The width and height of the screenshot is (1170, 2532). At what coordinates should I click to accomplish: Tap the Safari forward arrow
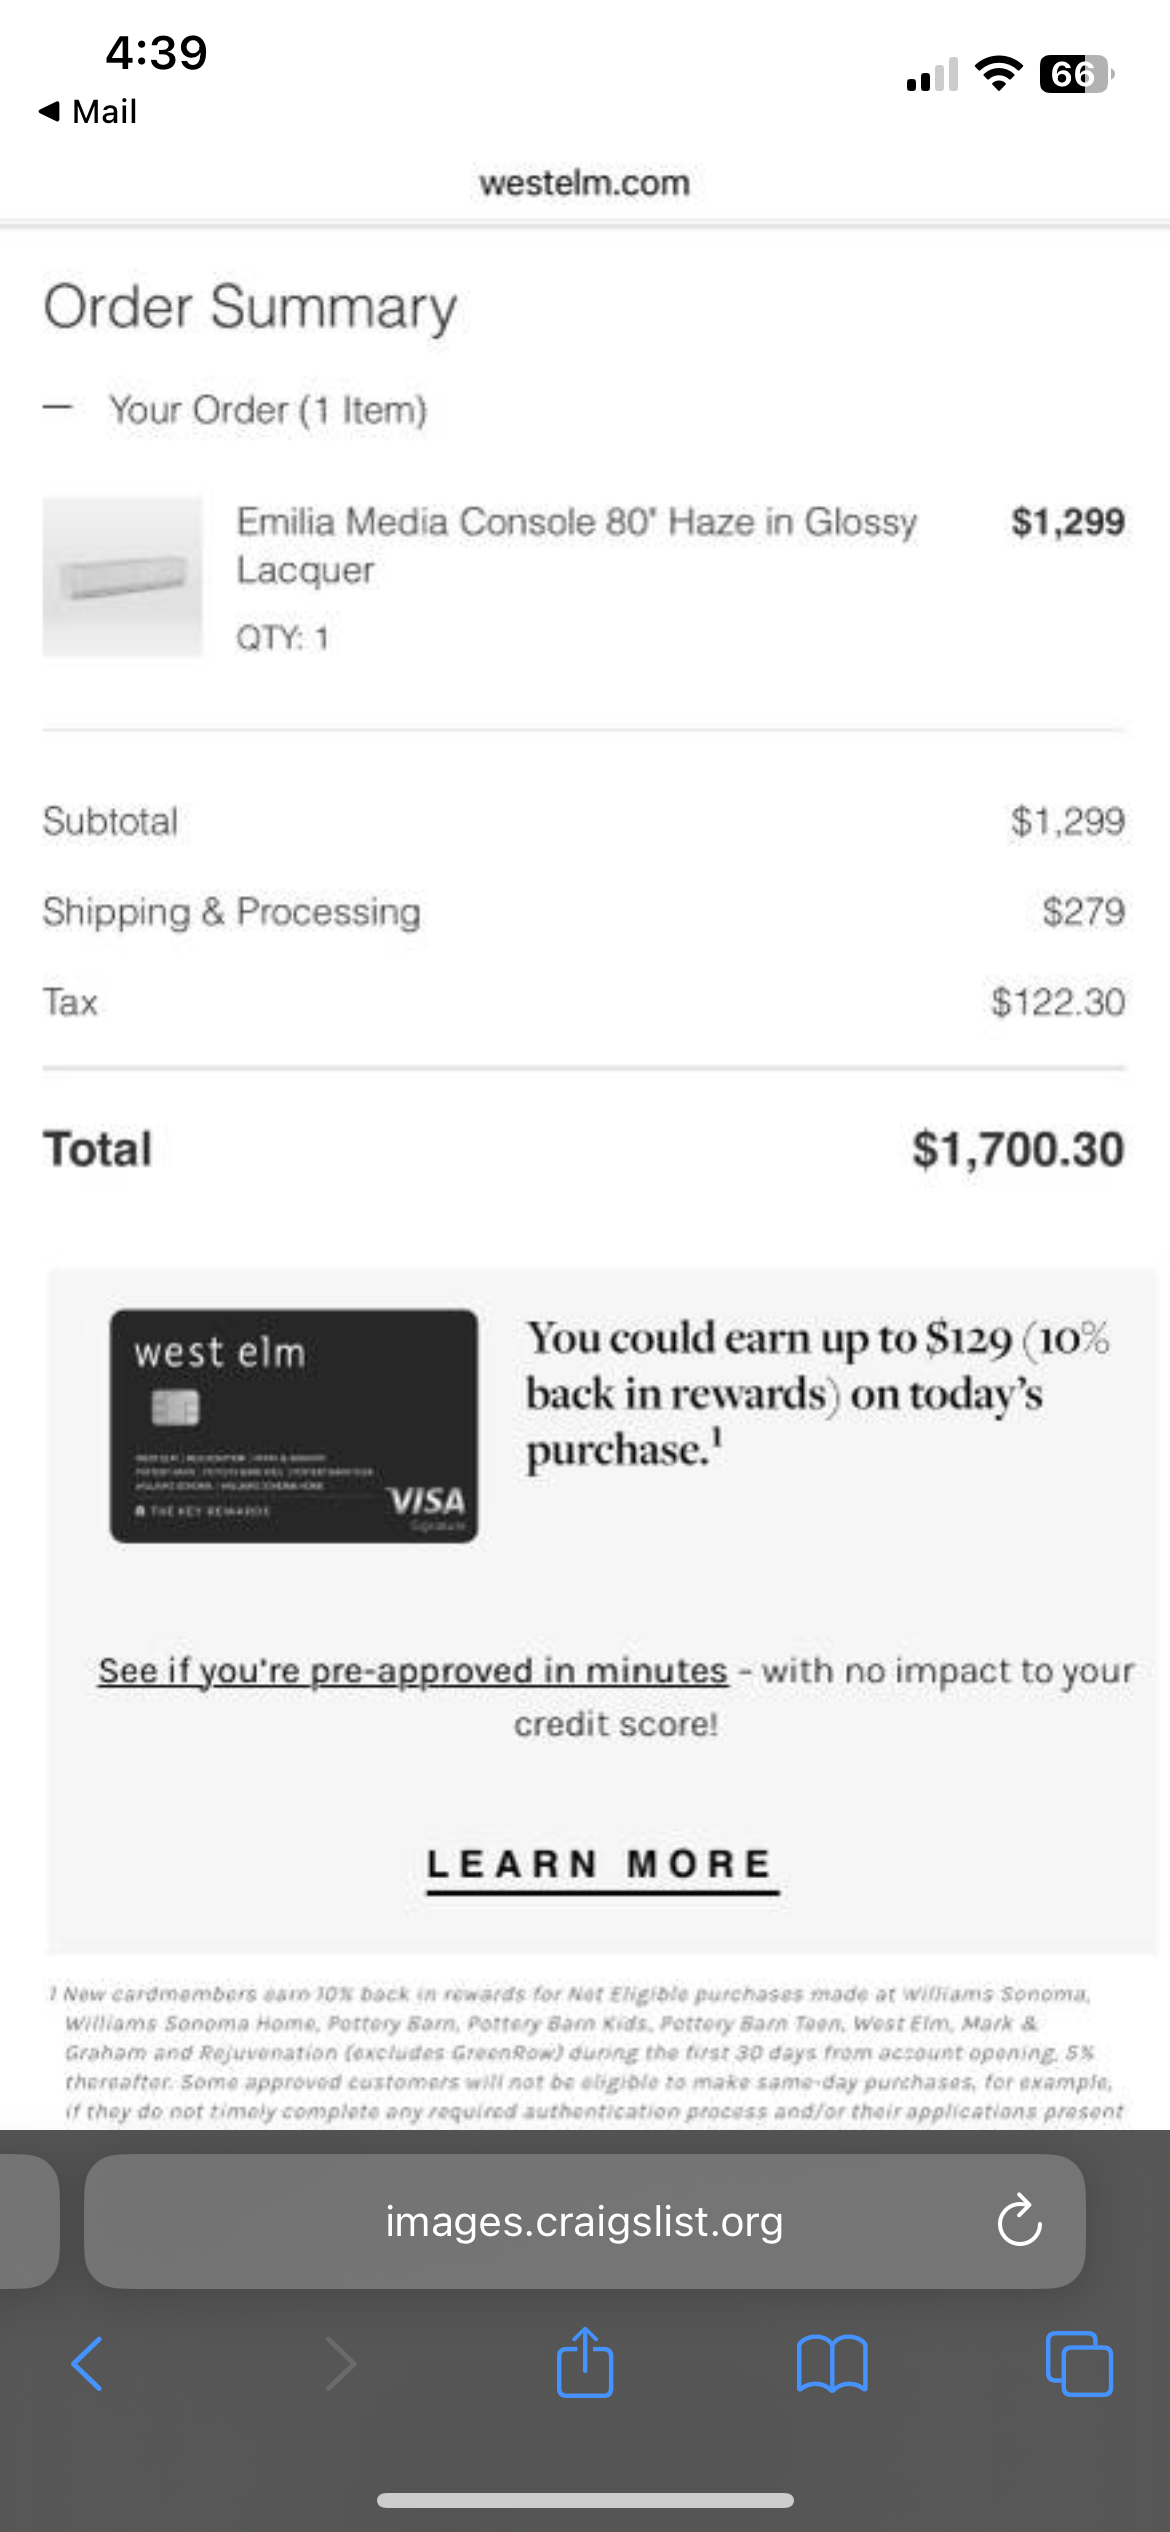coord(340,2363)
